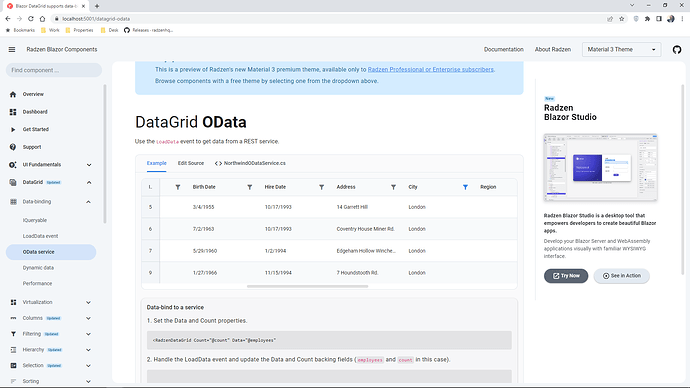Expand the Filtering section chevron
The width and height of the screenshot is (690, 388).
point(88,334)
